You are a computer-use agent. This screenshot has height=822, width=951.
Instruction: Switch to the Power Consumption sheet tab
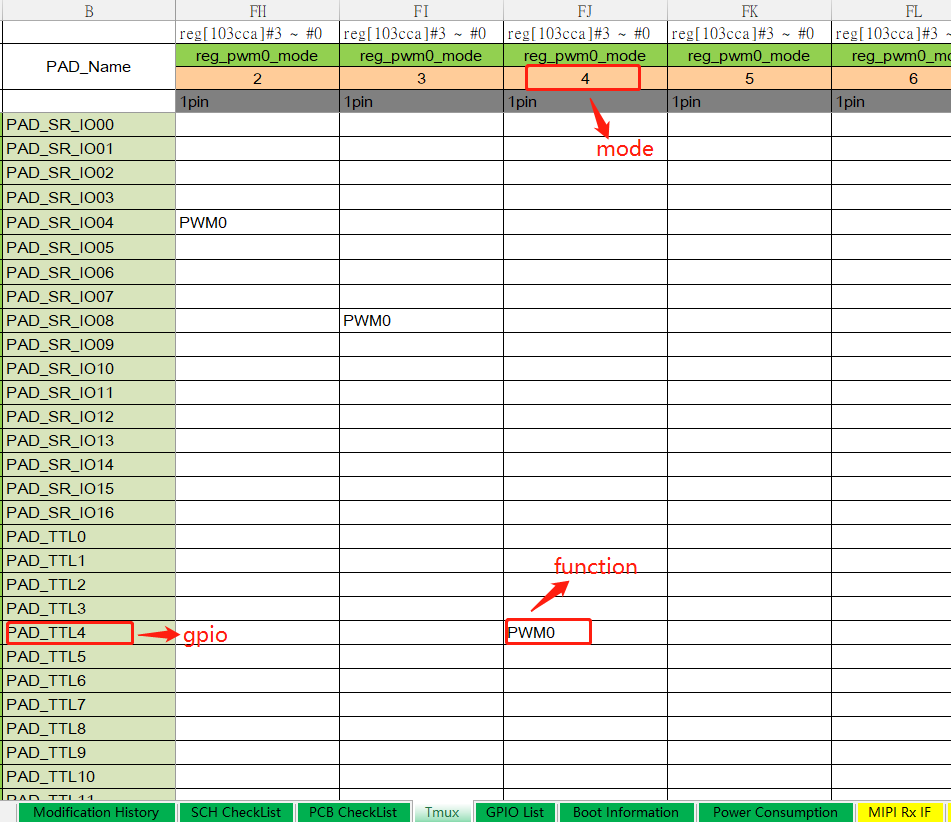tap(775, 812)
